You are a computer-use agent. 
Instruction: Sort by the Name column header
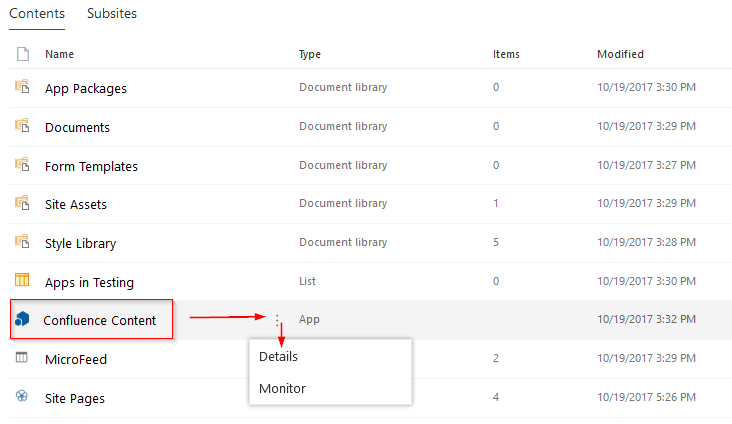click(x=60, y=54)
